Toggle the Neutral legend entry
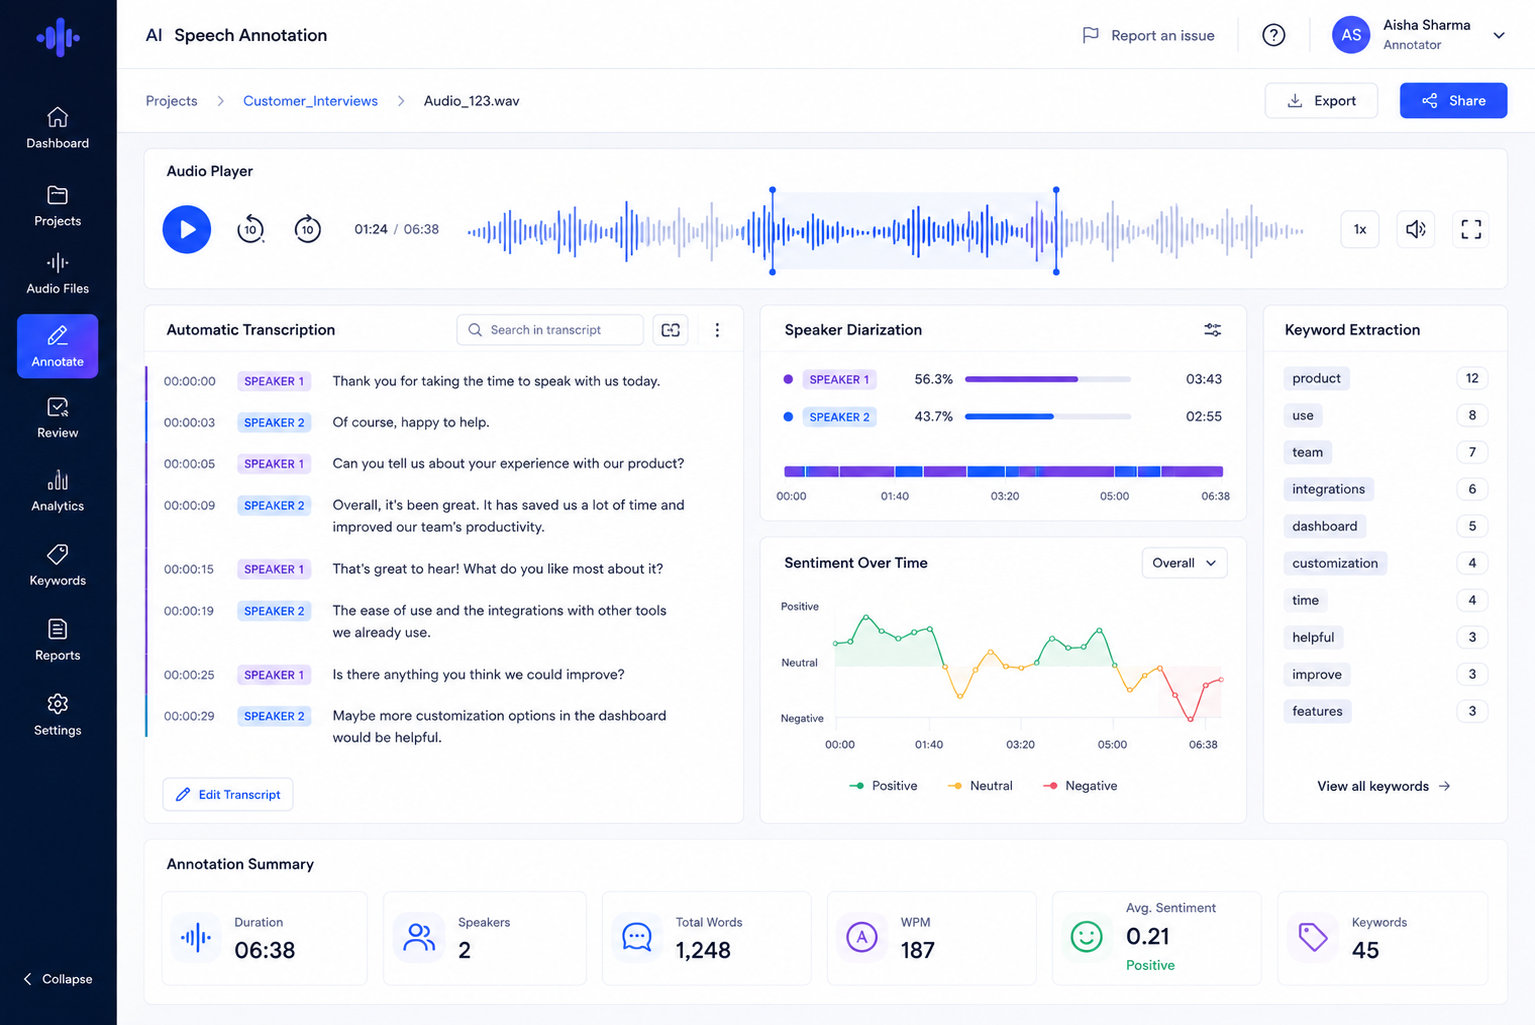 (x=980, y=786)
